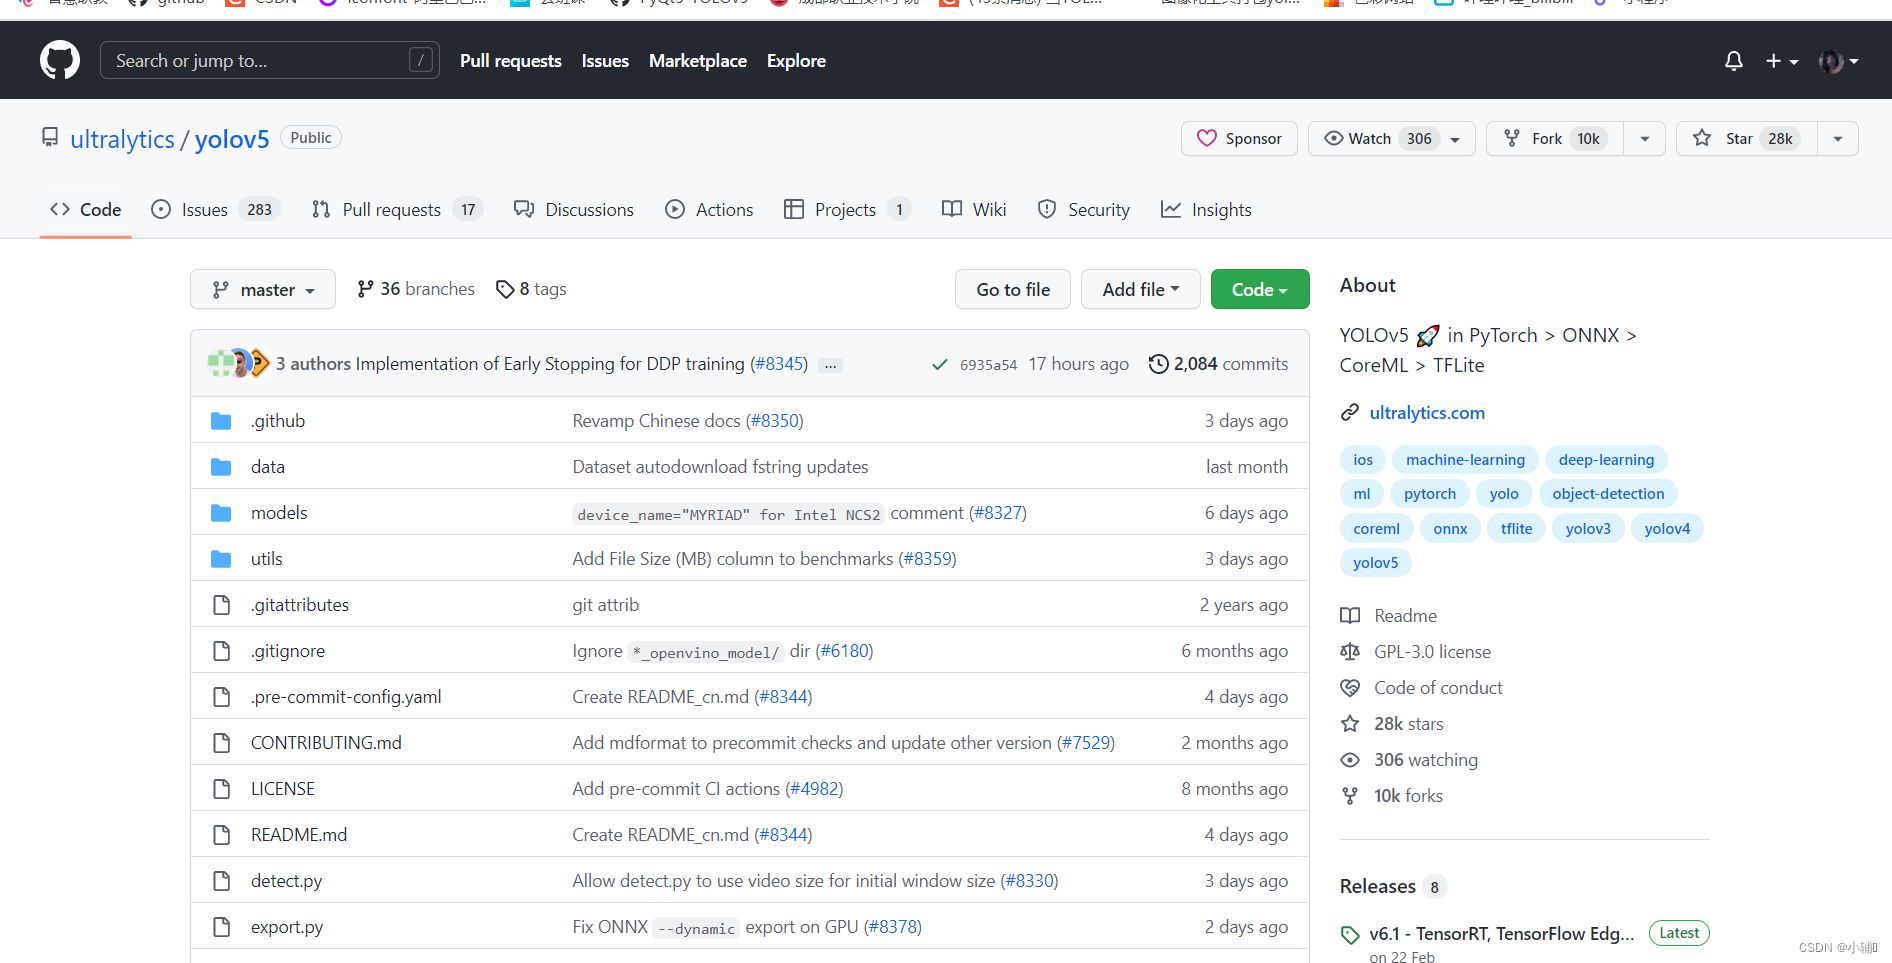Click the utils folder icon
1892x963 pixels.
[x=221, y=559]
